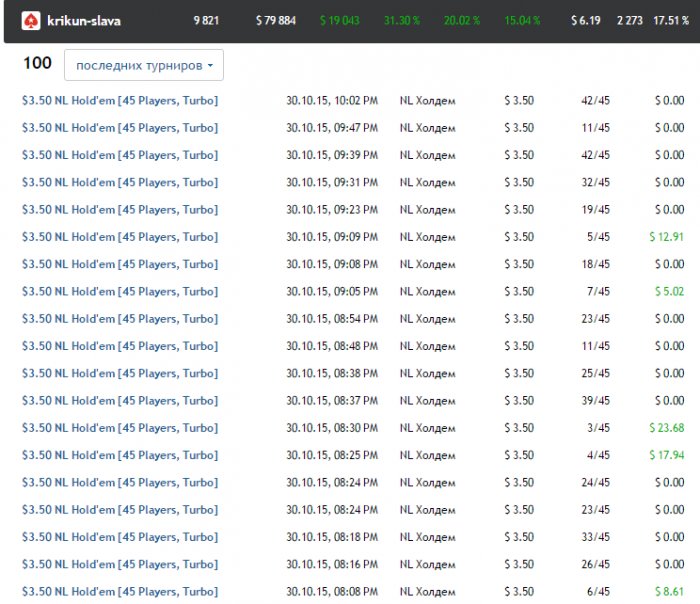This screenshot has height=604, width=700.
Task: Click the 18/45 finishing place
Action: (596, 264)
